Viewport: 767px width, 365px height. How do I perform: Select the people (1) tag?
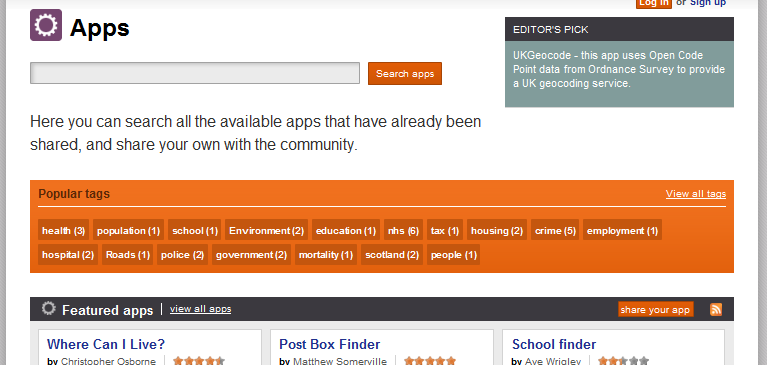coord(453,254)
